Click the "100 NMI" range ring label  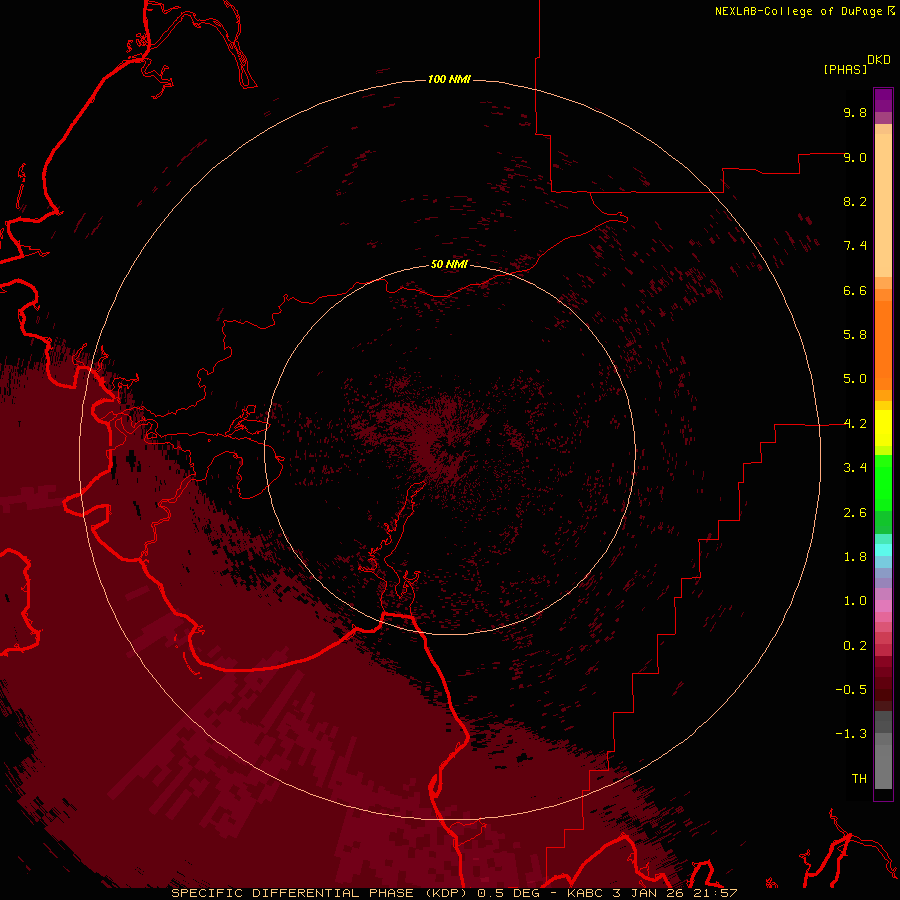449,79
